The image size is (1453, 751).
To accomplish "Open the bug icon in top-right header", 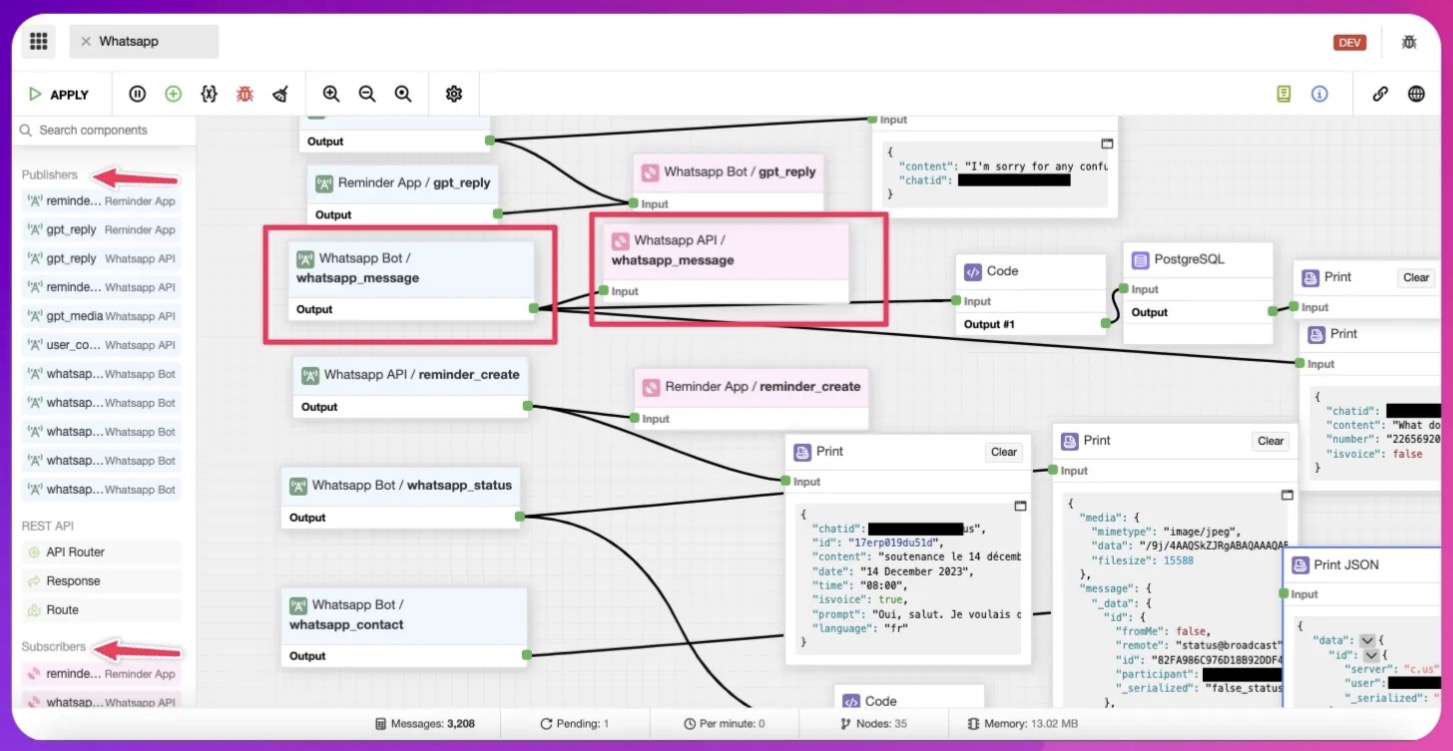I will [1409, 42].
